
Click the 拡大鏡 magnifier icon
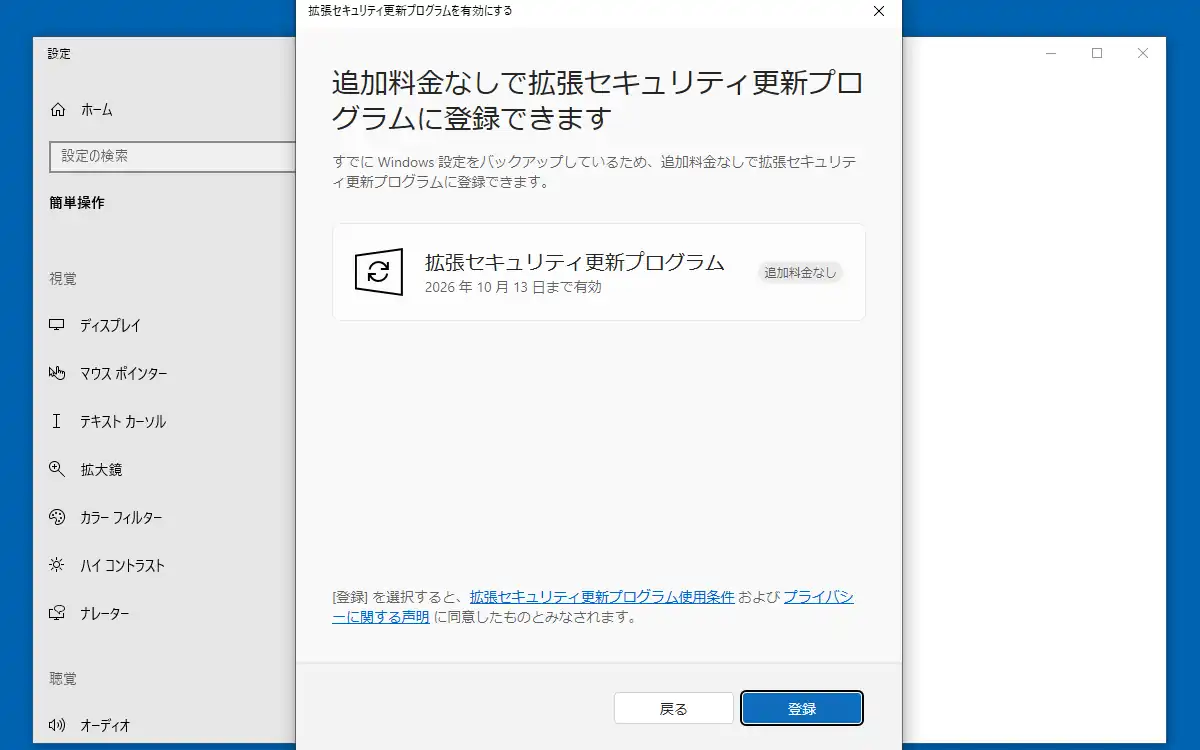click(x=57, y=470)
